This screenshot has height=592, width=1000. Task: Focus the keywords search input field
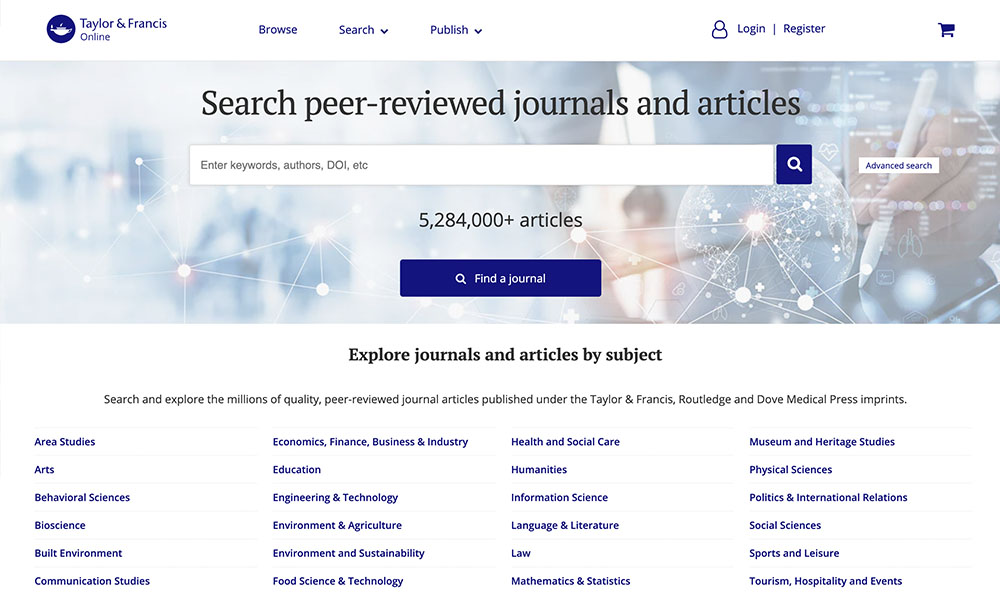click(x=481, y=165)
